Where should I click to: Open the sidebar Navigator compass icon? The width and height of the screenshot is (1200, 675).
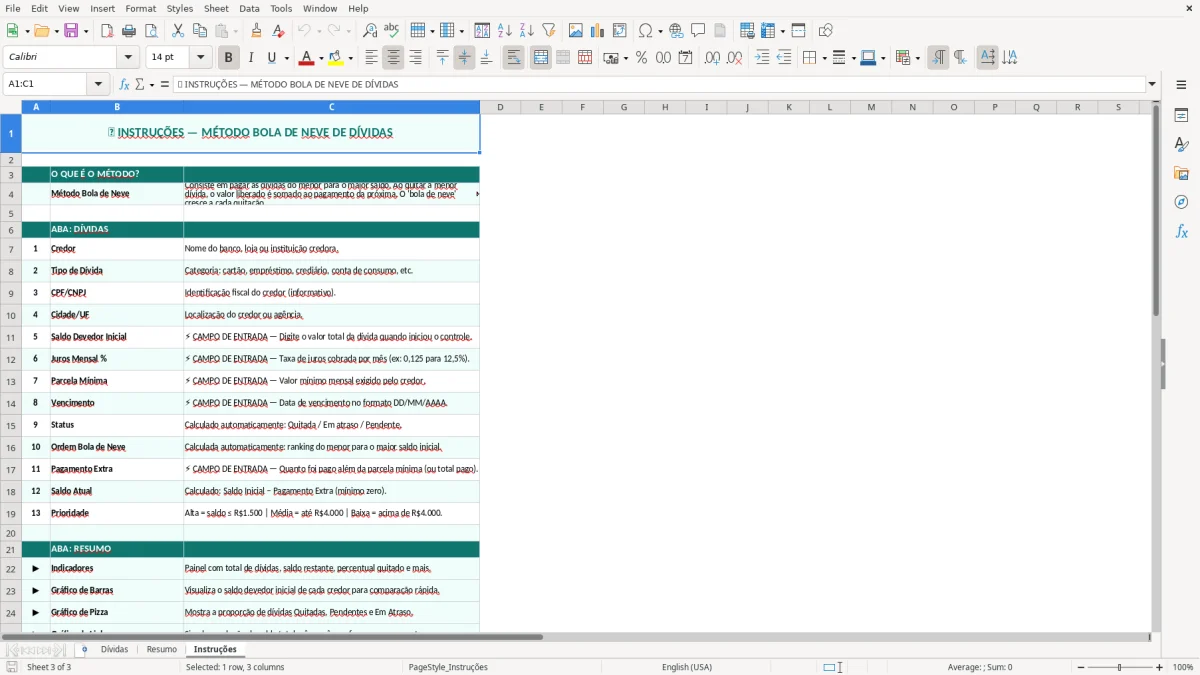(x=1181, y=202)
